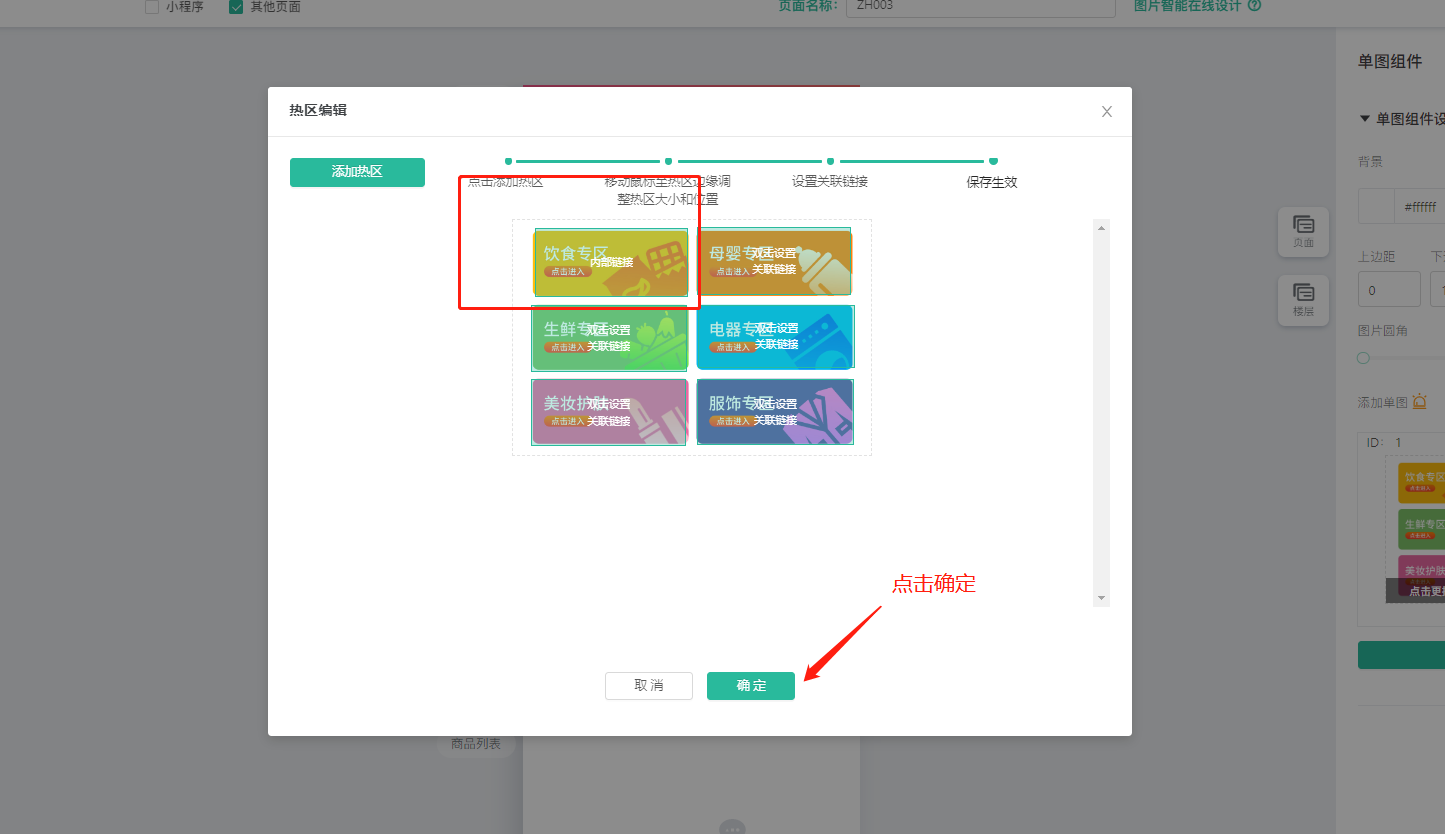Click the white background color swatch

coord(1376,206)
